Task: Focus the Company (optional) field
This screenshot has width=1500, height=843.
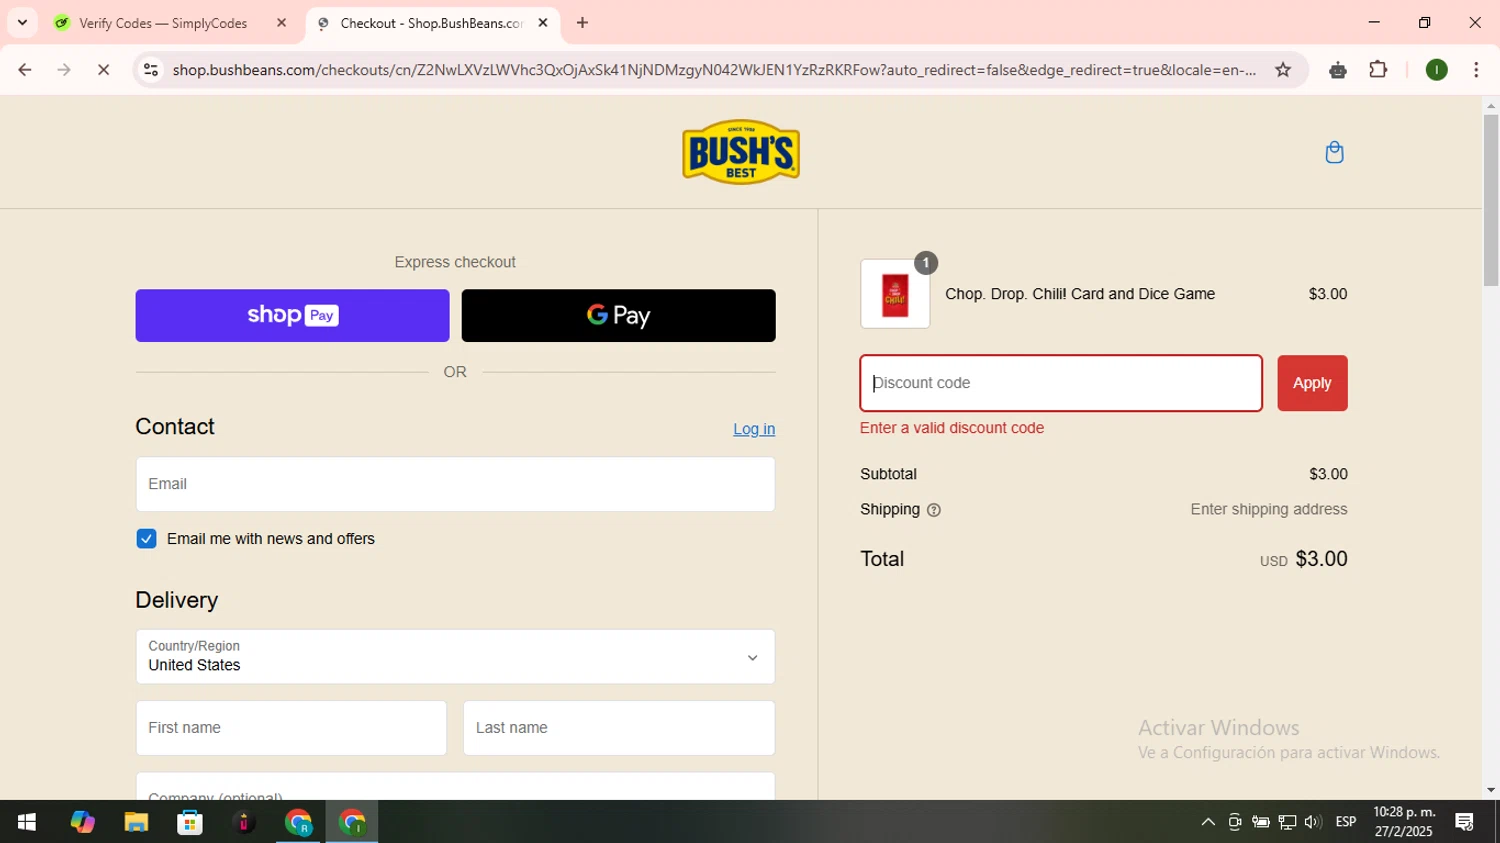Action: tap(455, 786)
